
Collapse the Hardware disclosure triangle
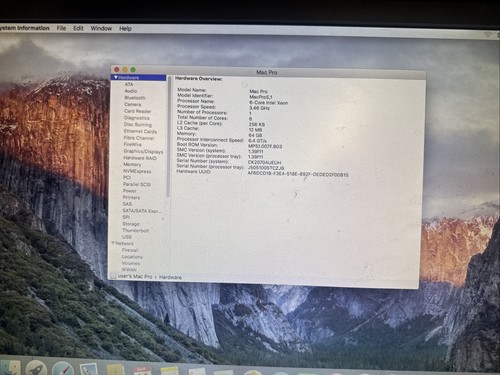pos(116,77)
